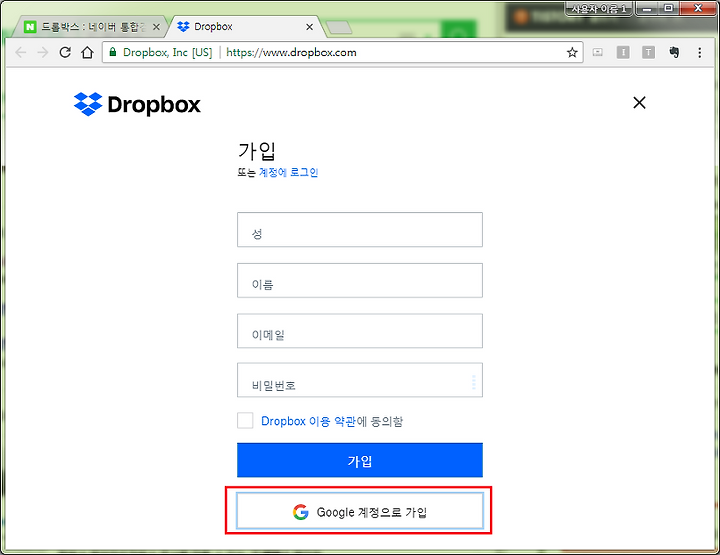Click the blue 가입 button

(360, 460)
